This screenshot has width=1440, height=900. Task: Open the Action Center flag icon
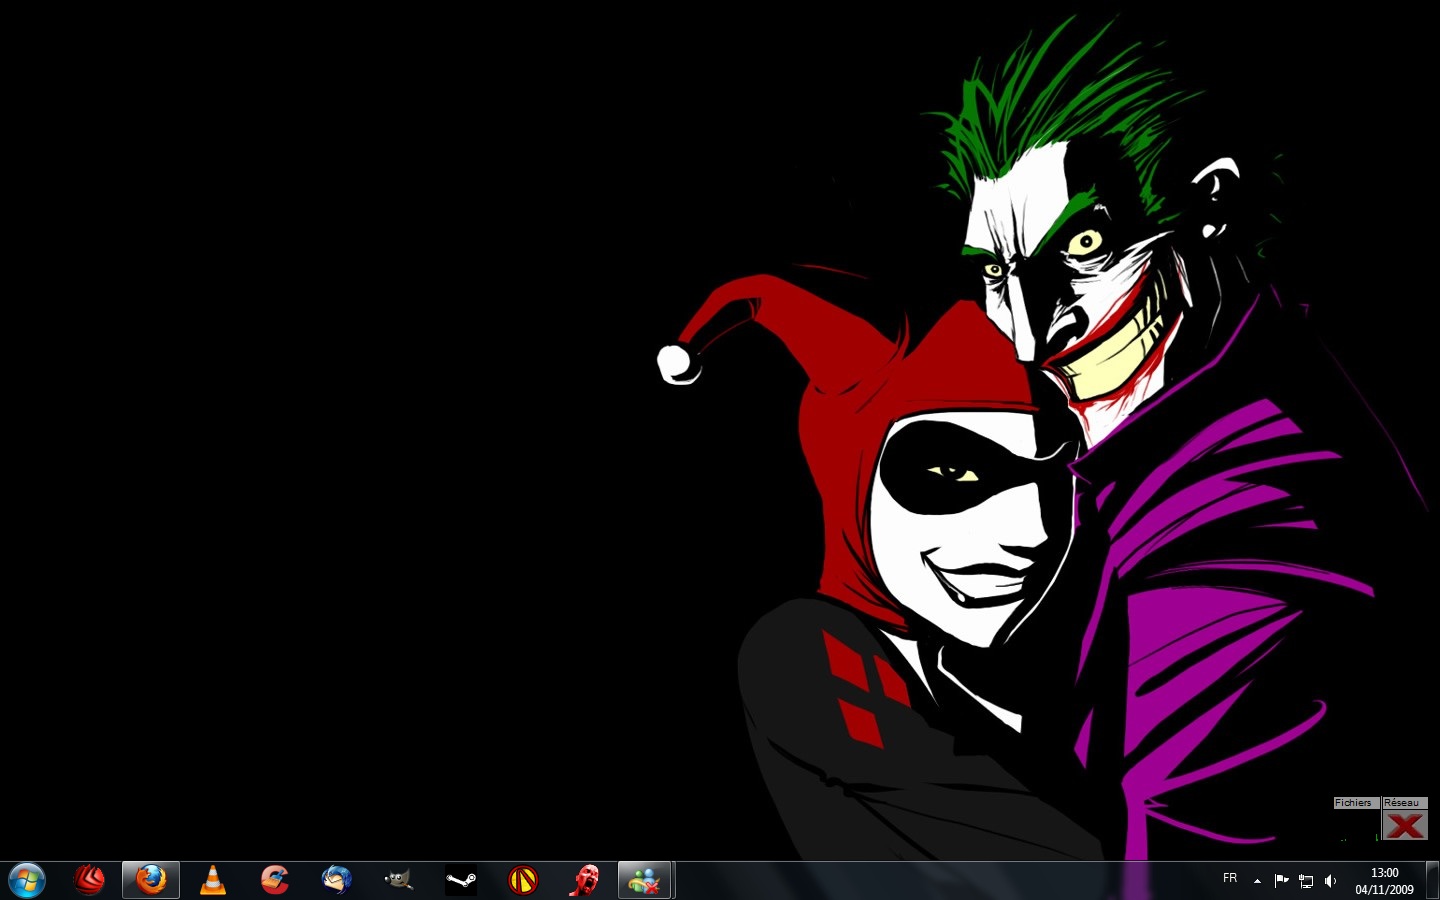[1281, 881]
